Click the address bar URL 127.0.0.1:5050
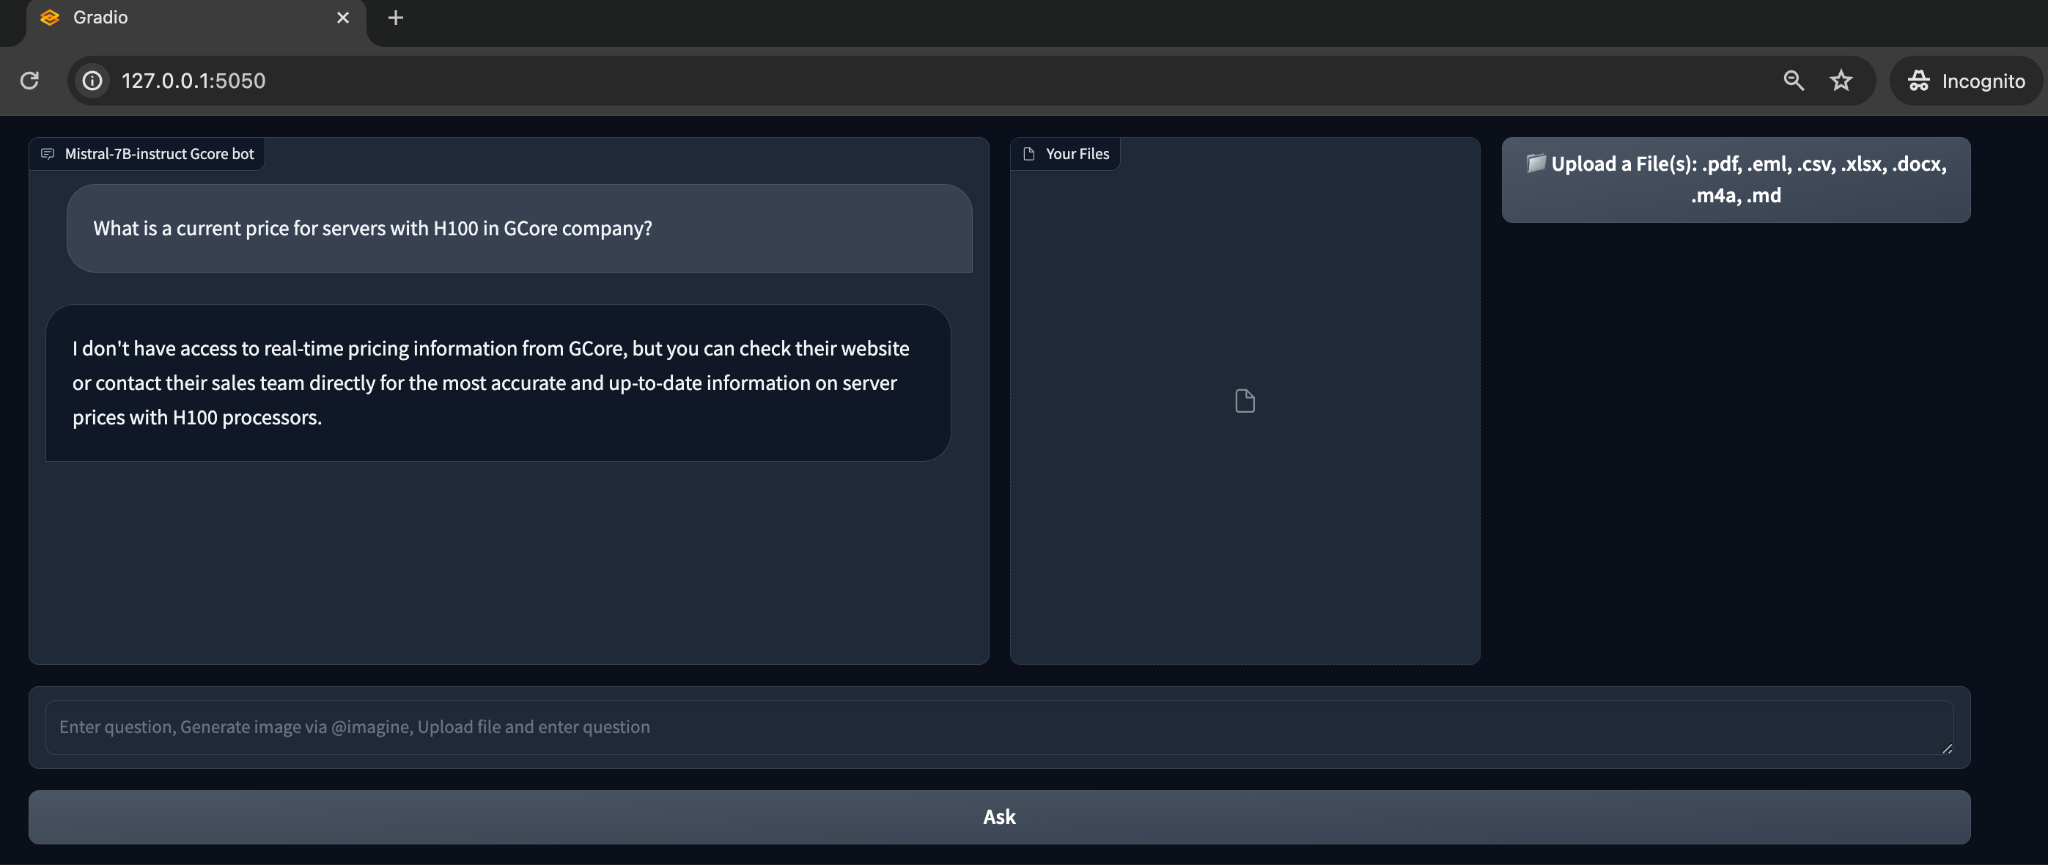2048x865 pixels. (194, 81)
